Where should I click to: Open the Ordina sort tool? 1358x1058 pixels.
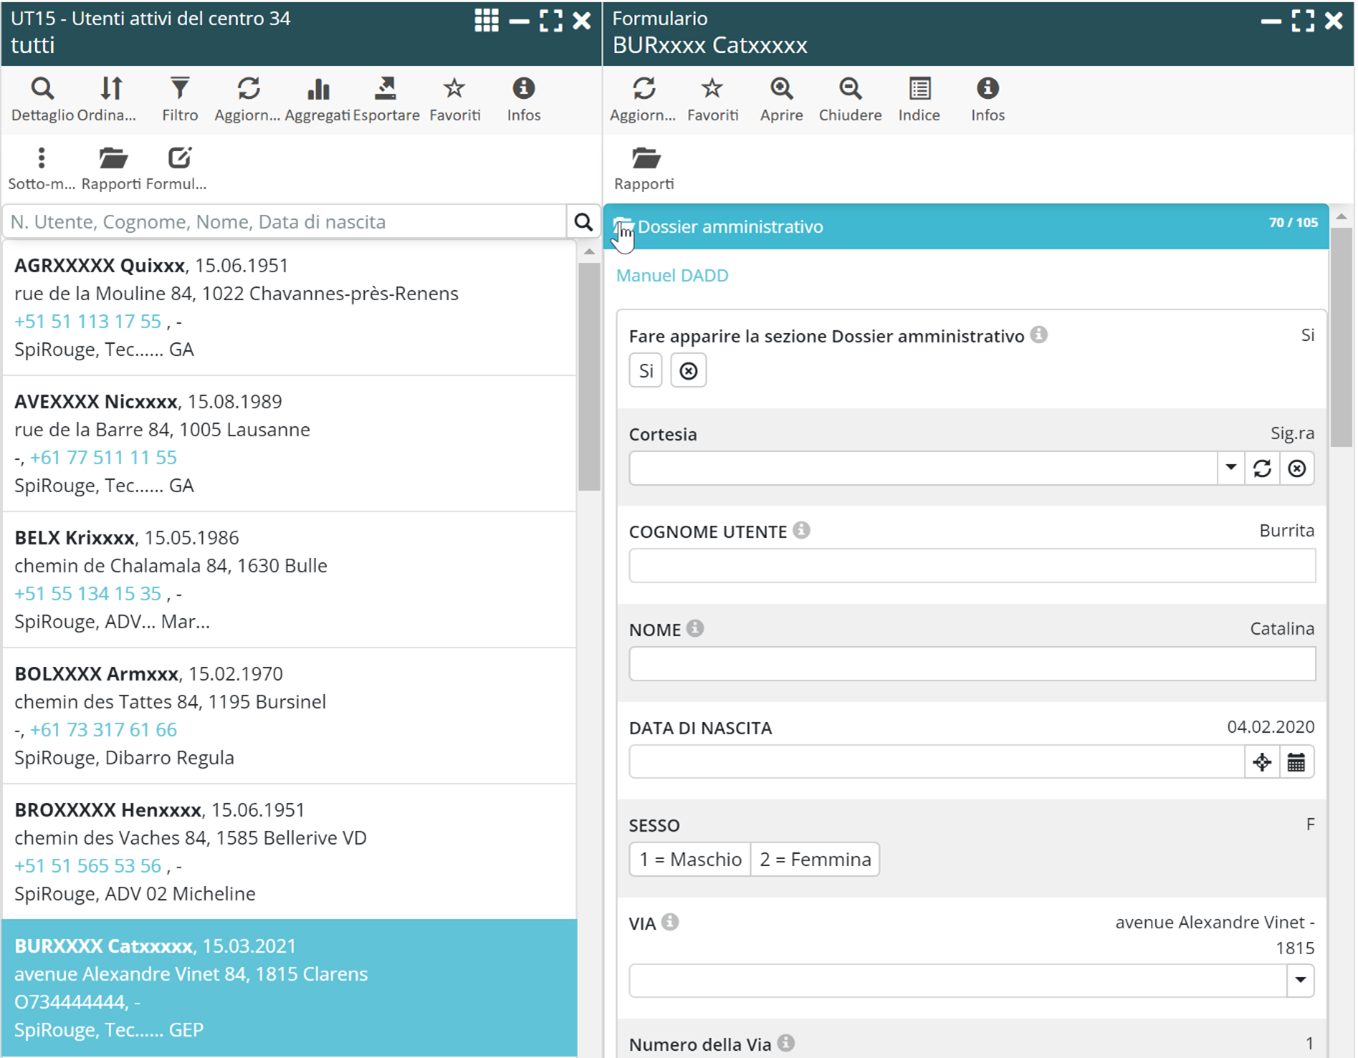tap(111, 90)
